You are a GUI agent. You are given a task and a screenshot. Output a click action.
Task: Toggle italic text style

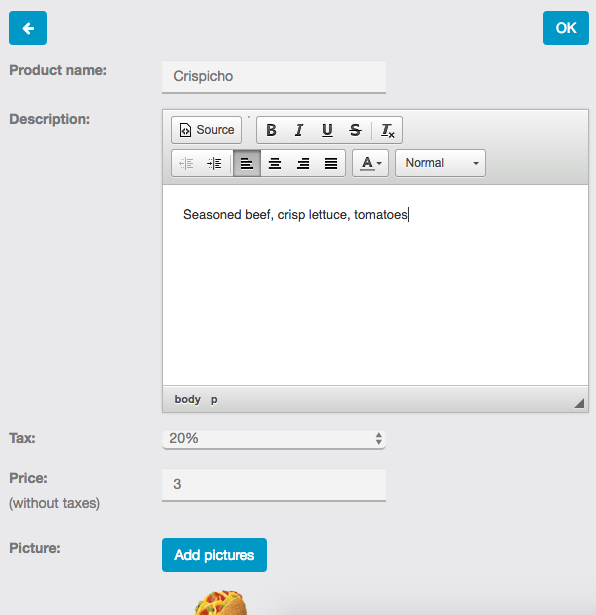[x=299, y=130]
